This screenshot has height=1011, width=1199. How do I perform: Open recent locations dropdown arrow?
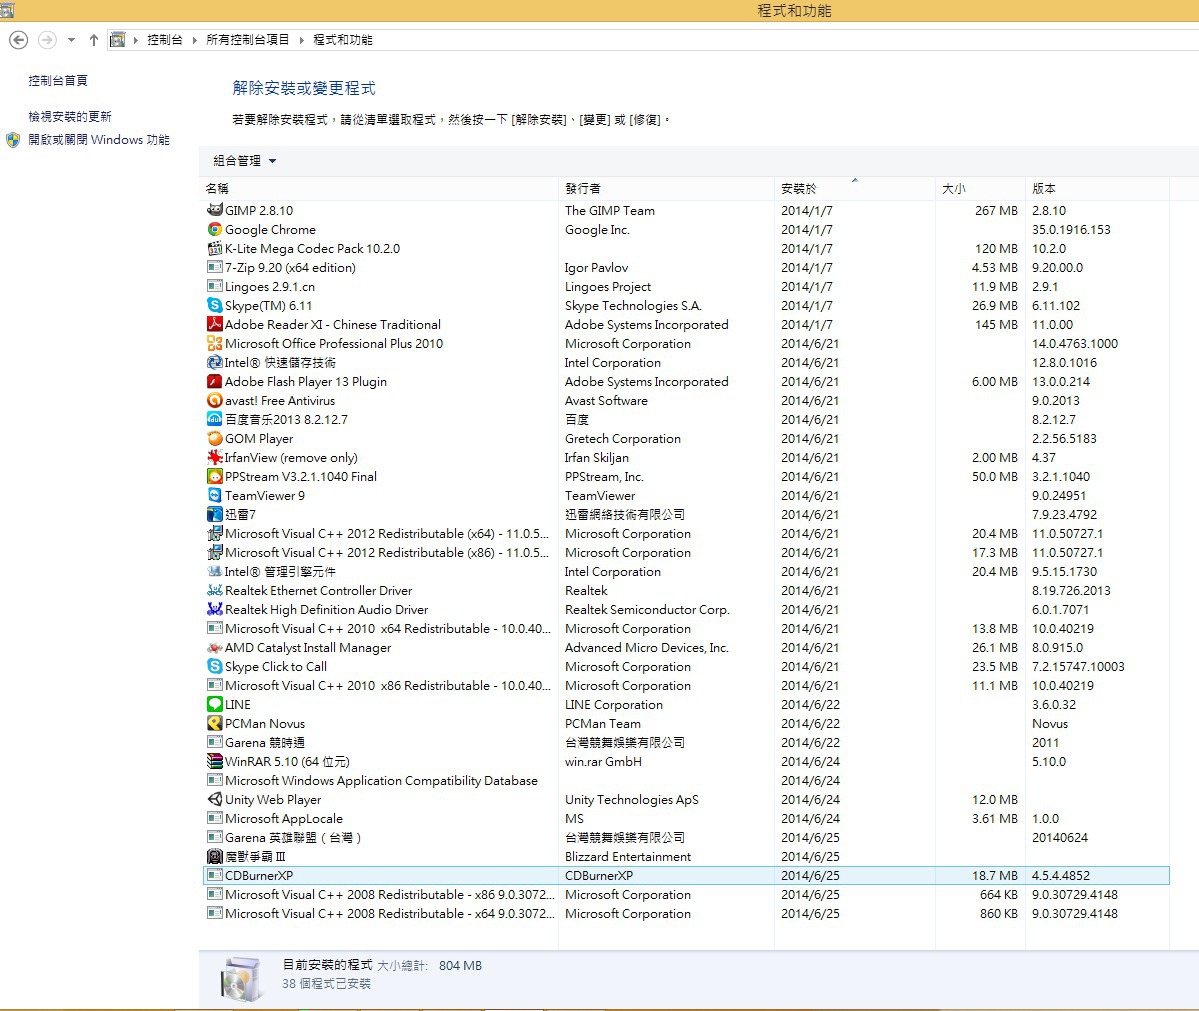71,40
